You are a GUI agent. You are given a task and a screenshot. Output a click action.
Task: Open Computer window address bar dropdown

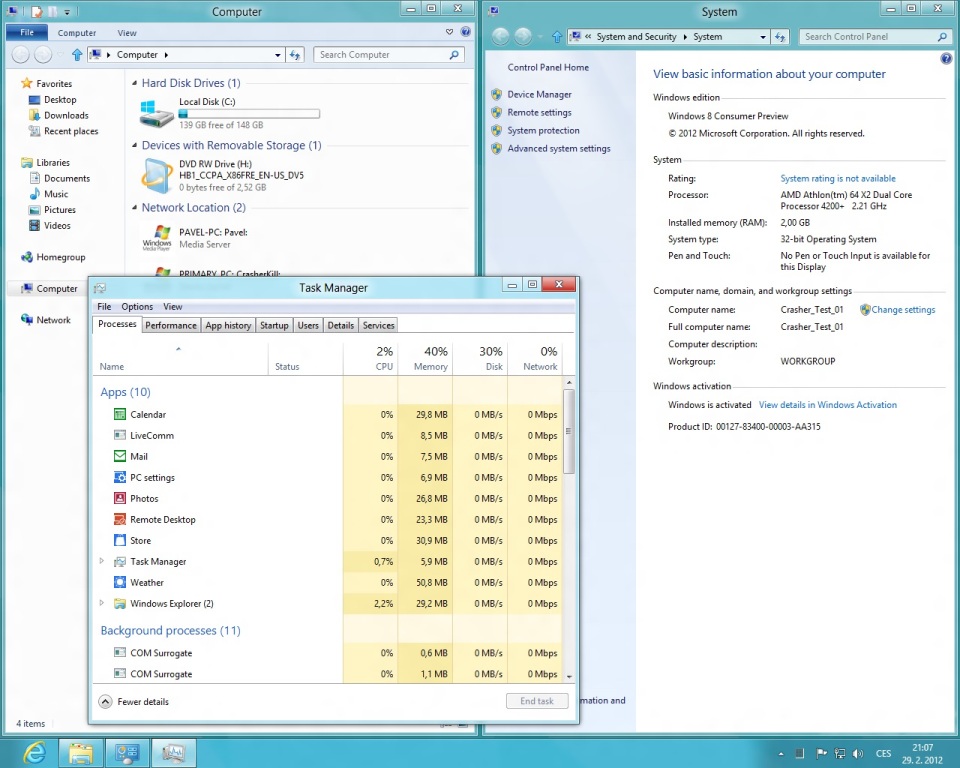[278, 55]
